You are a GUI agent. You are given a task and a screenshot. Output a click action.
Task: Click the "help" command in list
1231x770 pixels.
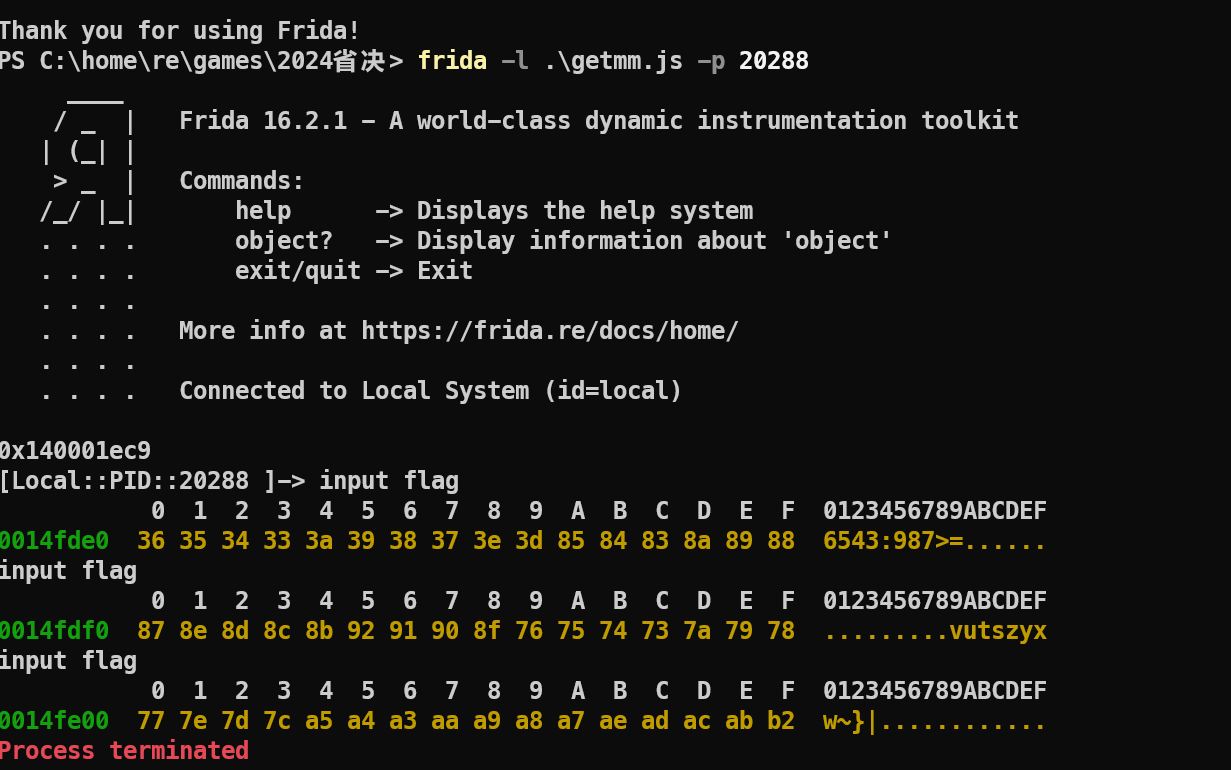click(263, 211)
